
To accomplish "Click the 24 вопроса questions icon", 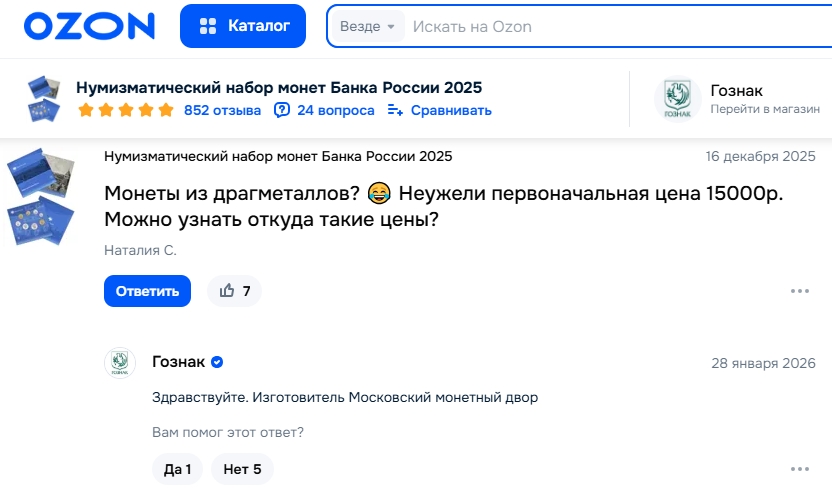I will click(282, 110).
